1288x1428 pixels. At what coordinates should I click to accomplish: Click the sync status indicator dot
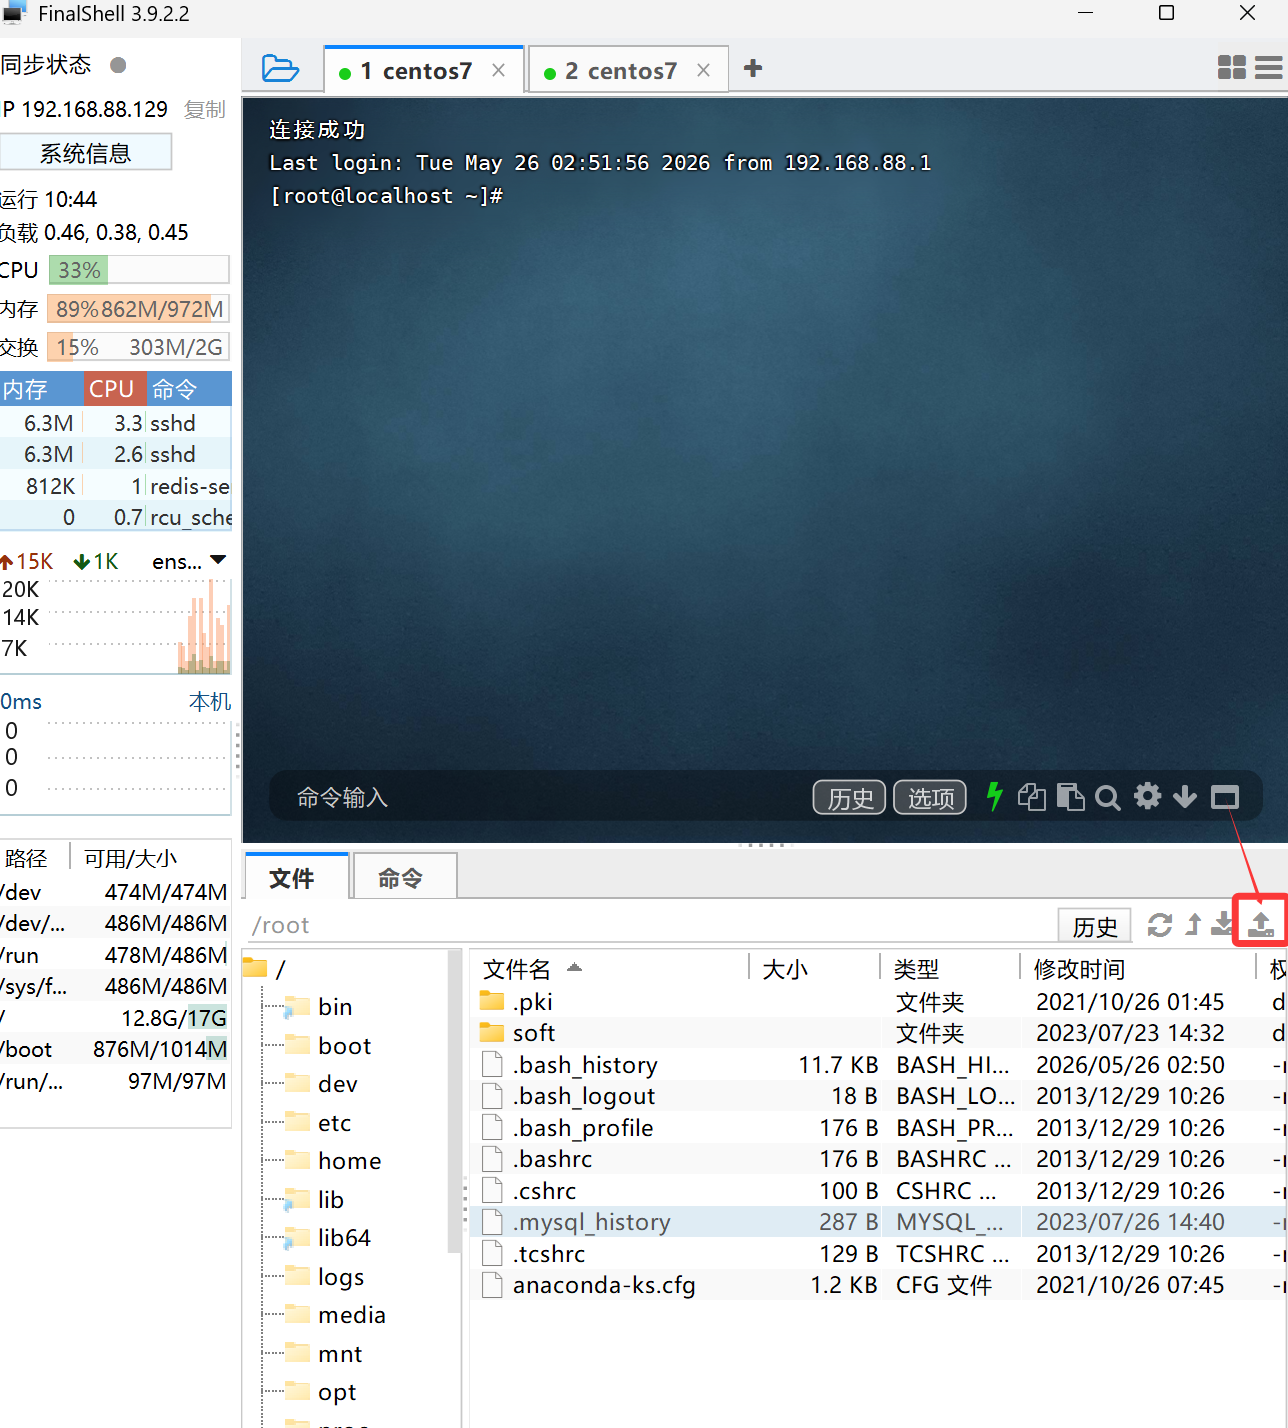point(118,65)
